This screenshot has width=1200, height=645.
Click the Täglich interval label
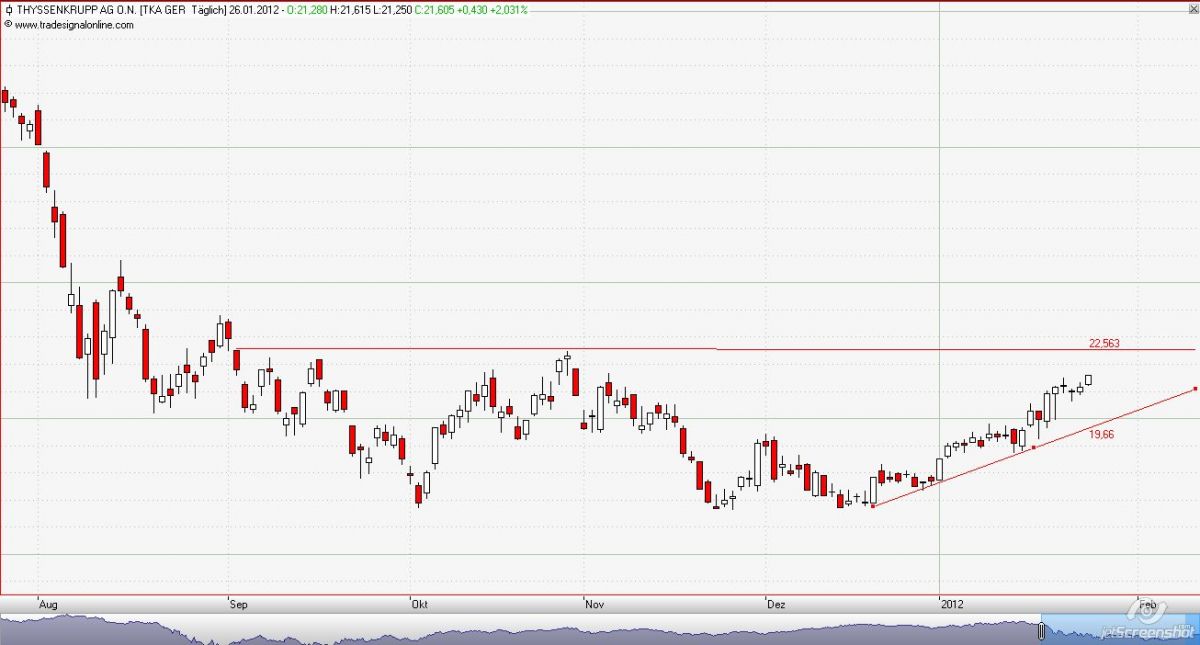coord(206,10)
